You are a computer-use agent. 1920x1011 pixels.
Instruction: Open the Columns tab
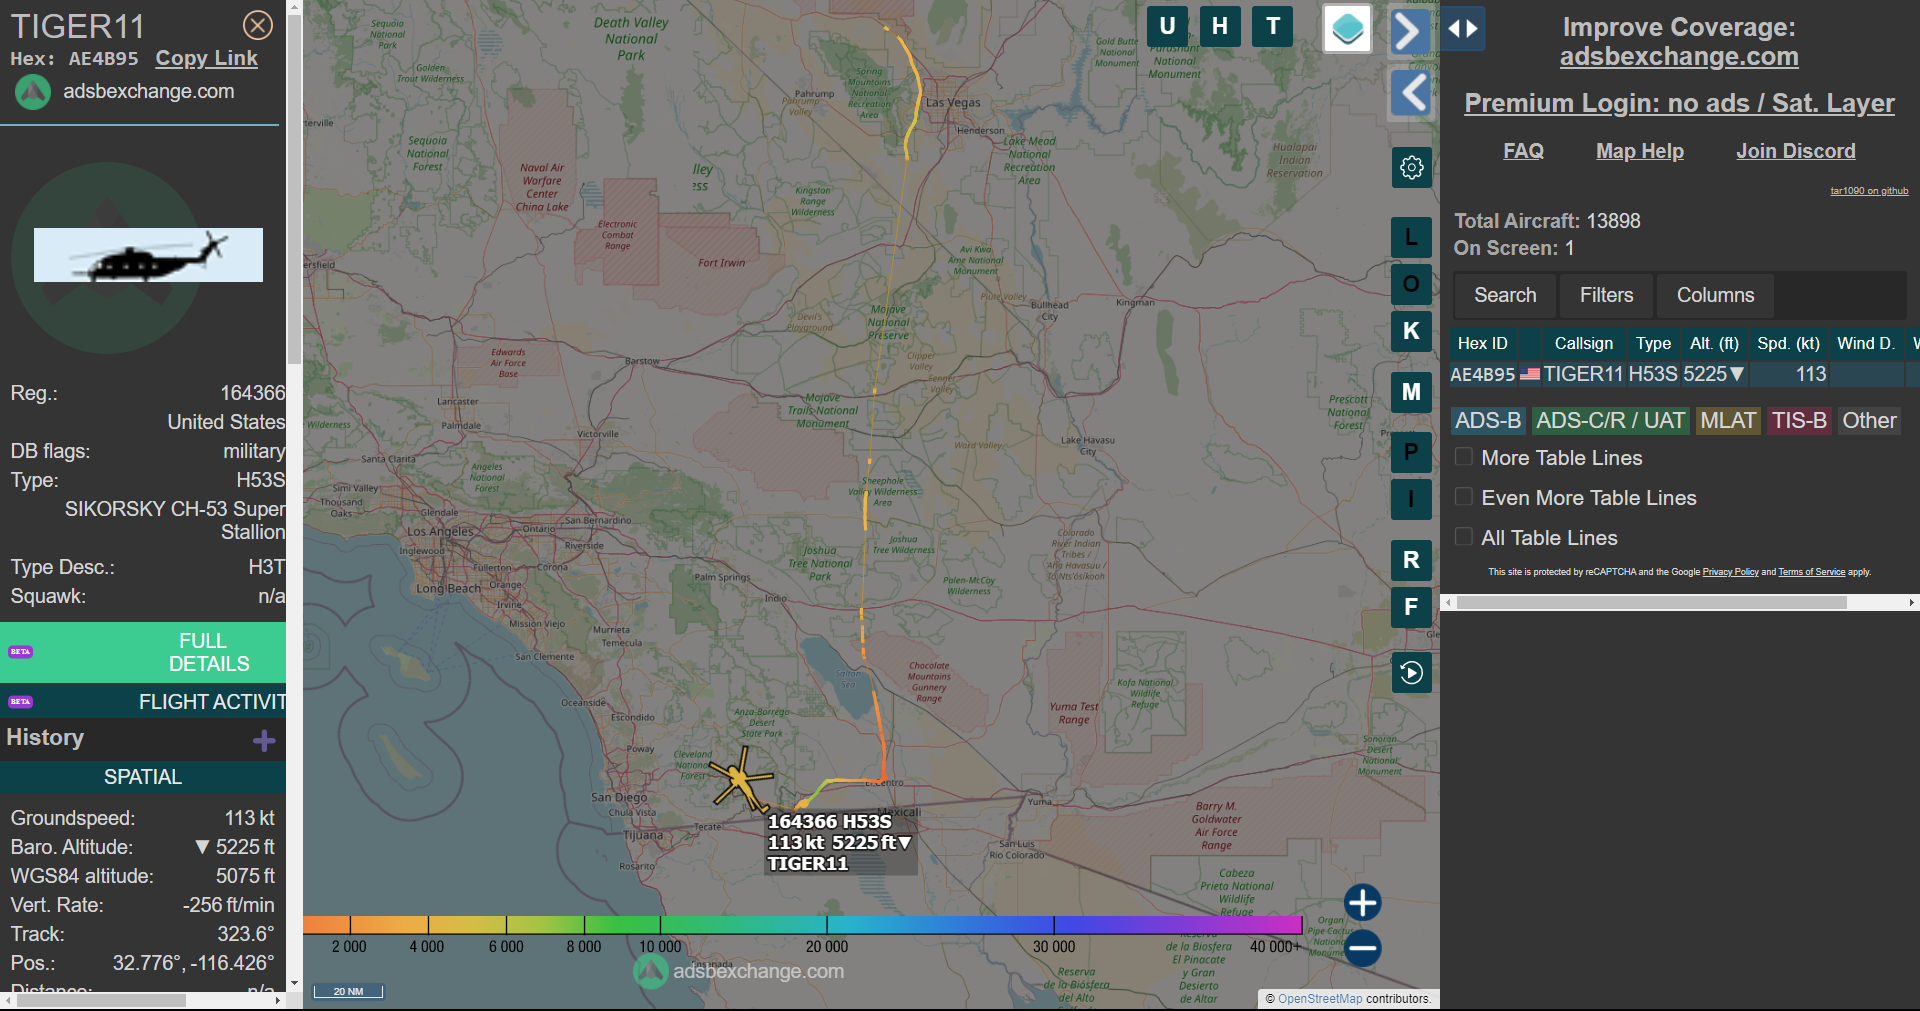point(1715,295)
